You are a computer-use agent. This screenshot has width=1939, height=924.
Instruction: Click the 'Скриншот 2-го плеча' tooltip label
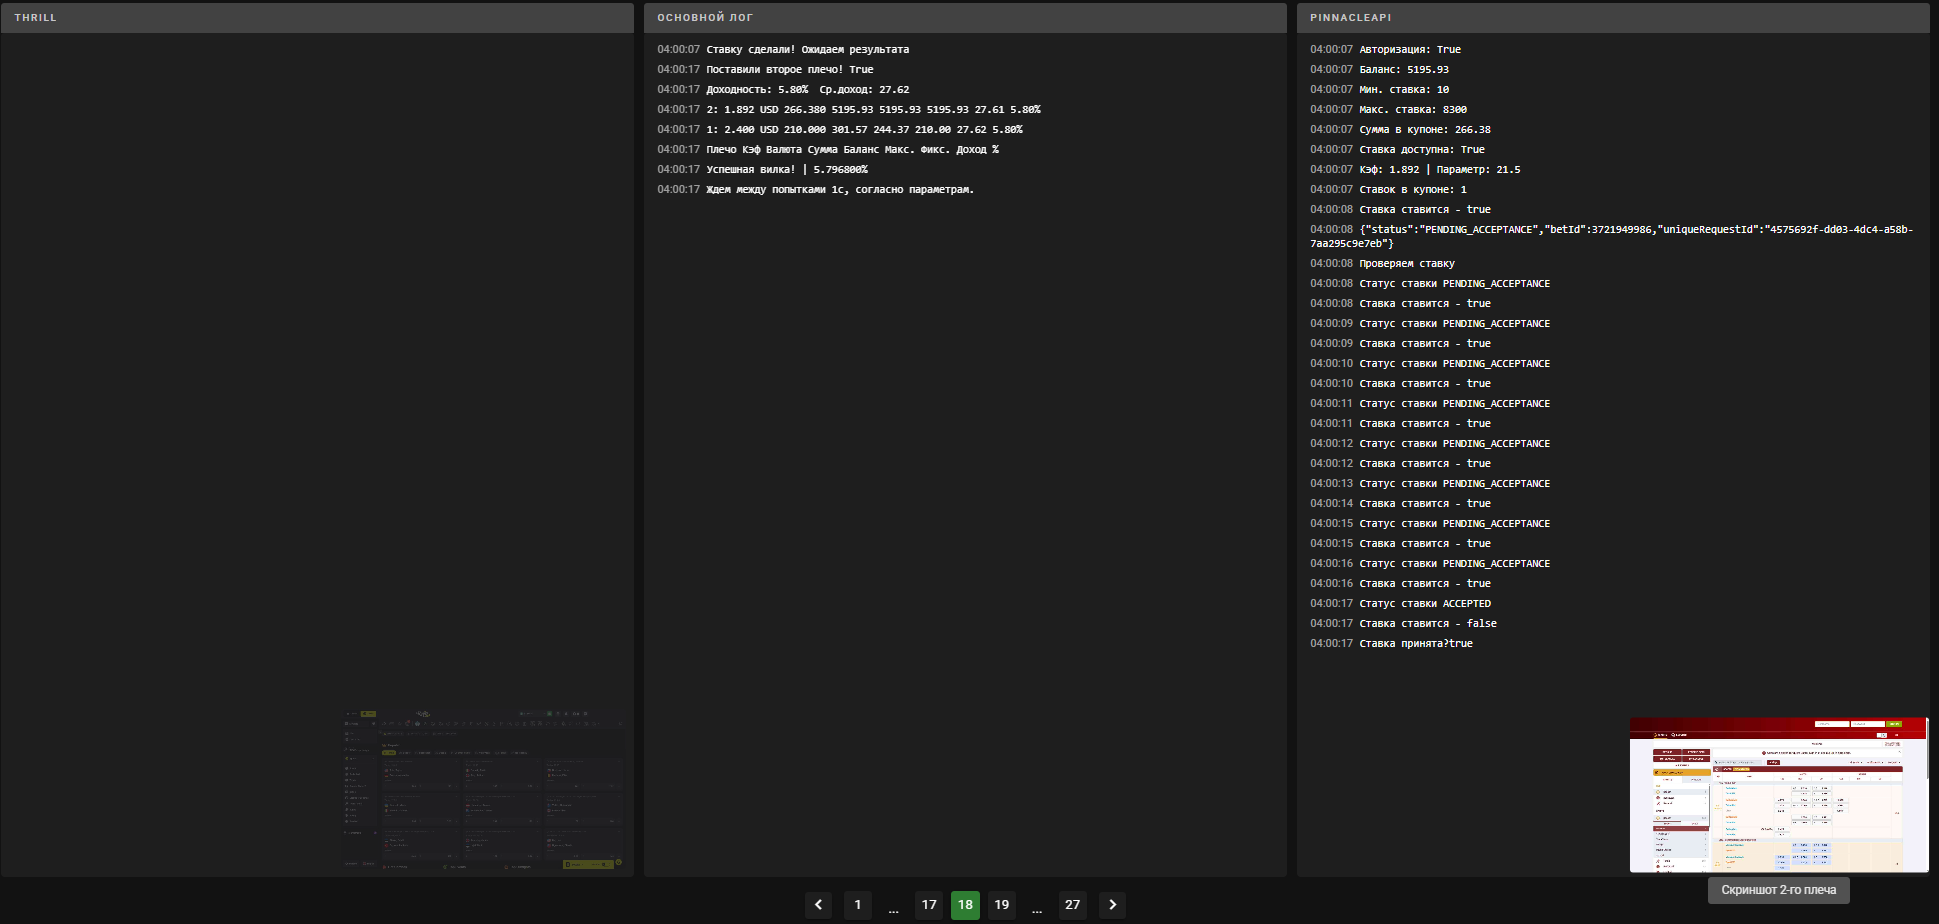point(1779,890)
